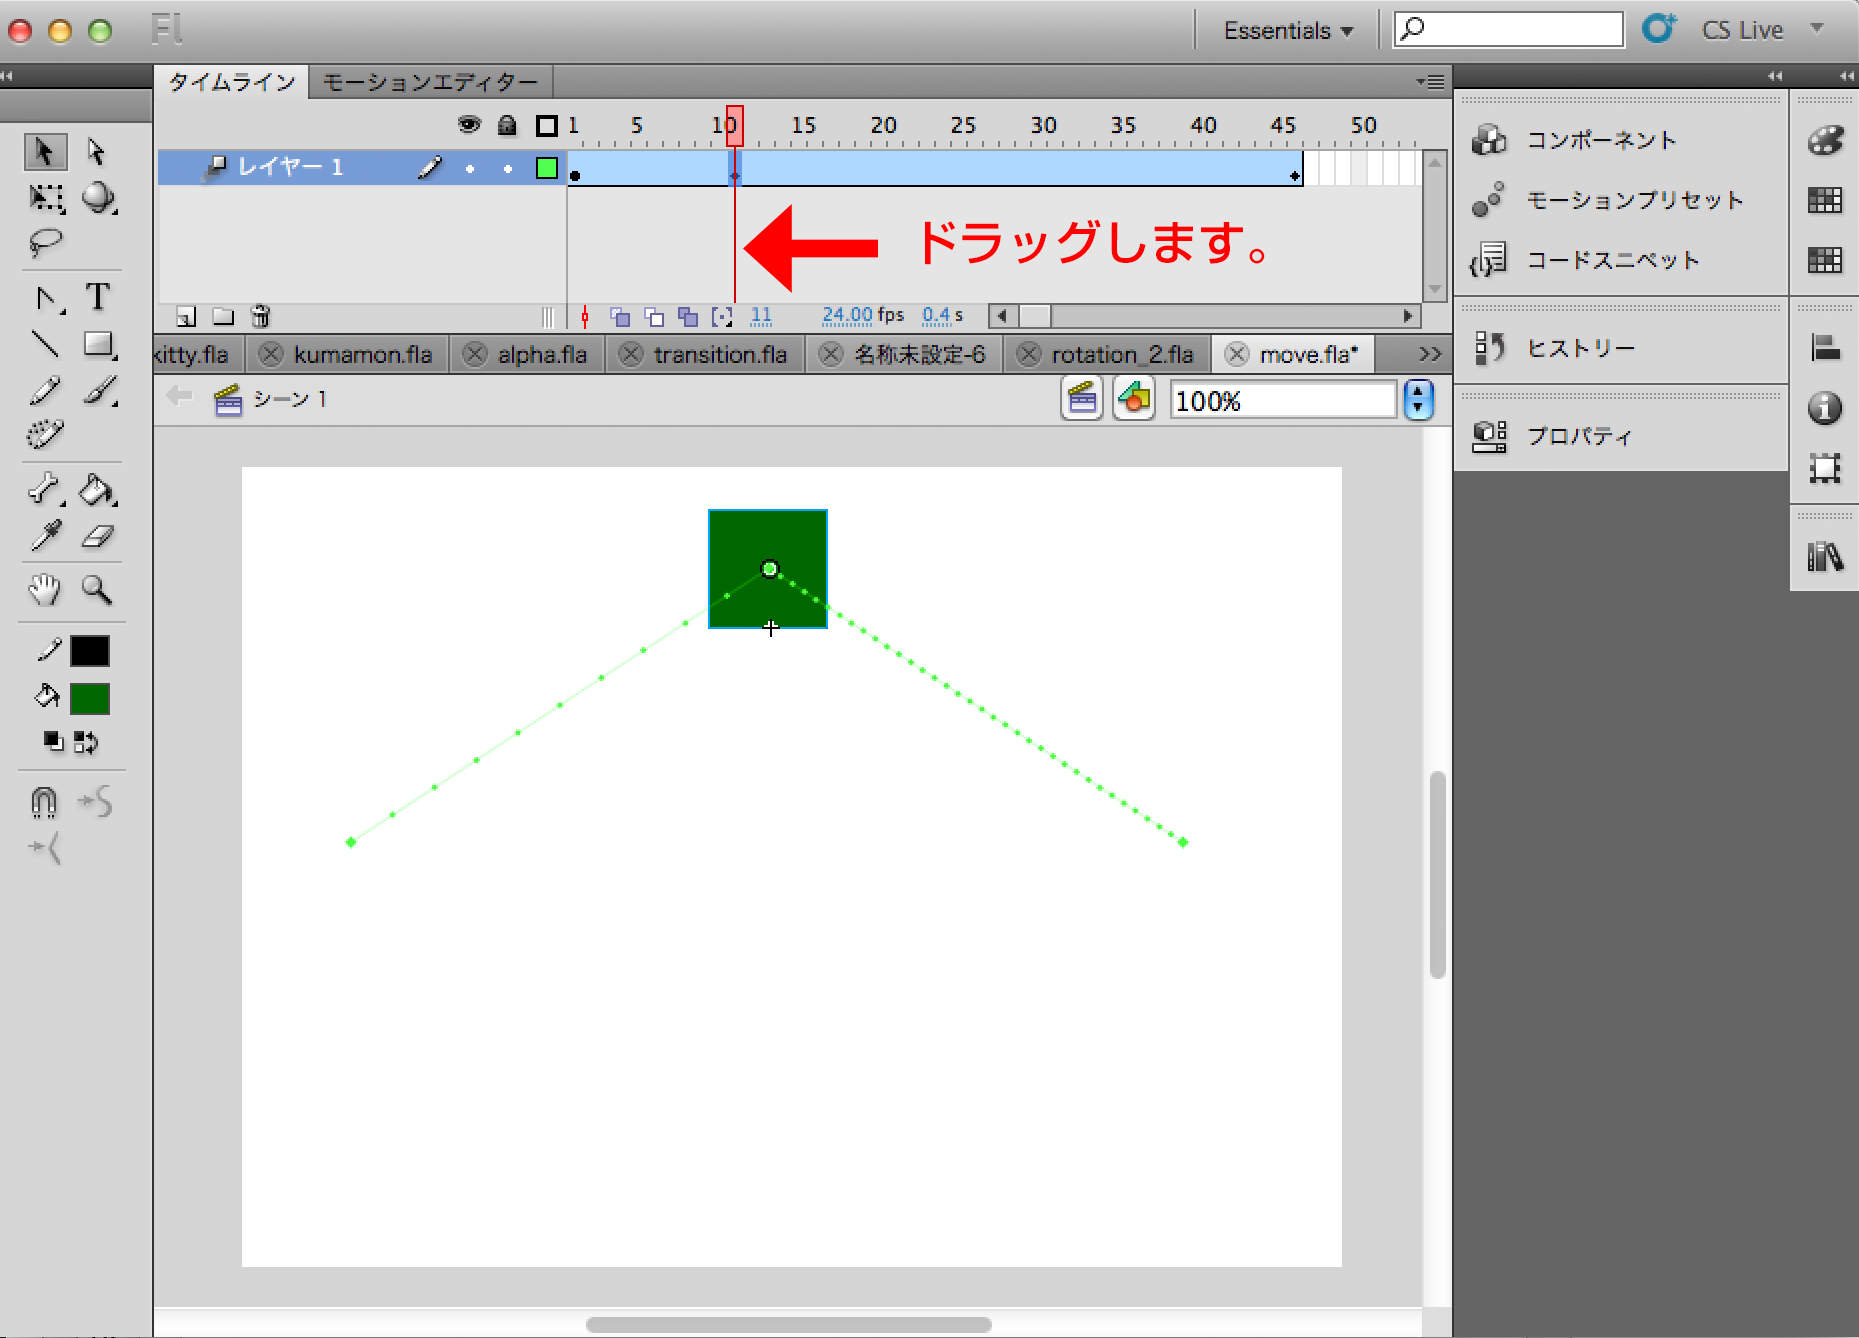Pick the Zoom magnifier tool
This screenshot has height=1338, width=1859.
97,590
